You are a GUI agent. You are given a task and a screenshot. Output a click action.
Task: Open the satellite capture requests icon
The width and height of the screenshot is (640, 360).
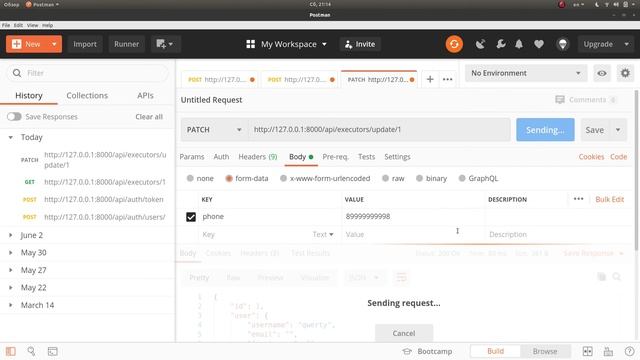point(480,44)
